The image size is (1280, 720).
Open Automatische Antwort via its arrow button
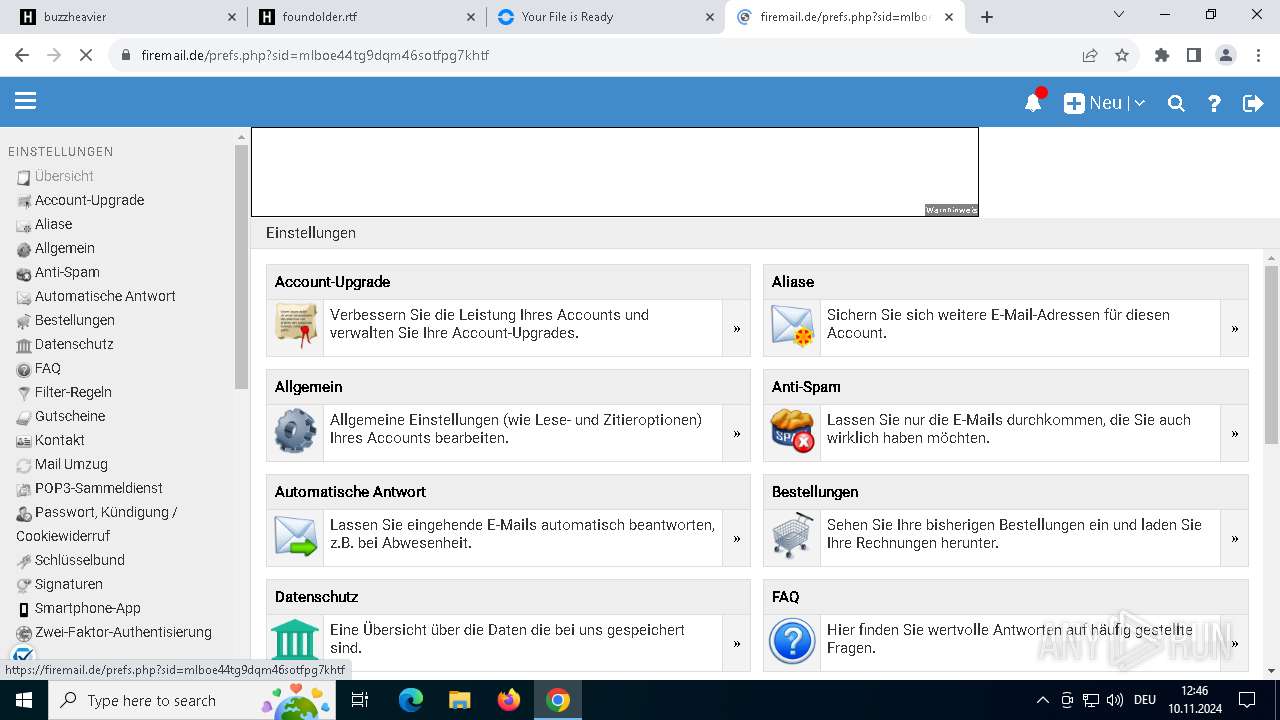click(736, 538)
